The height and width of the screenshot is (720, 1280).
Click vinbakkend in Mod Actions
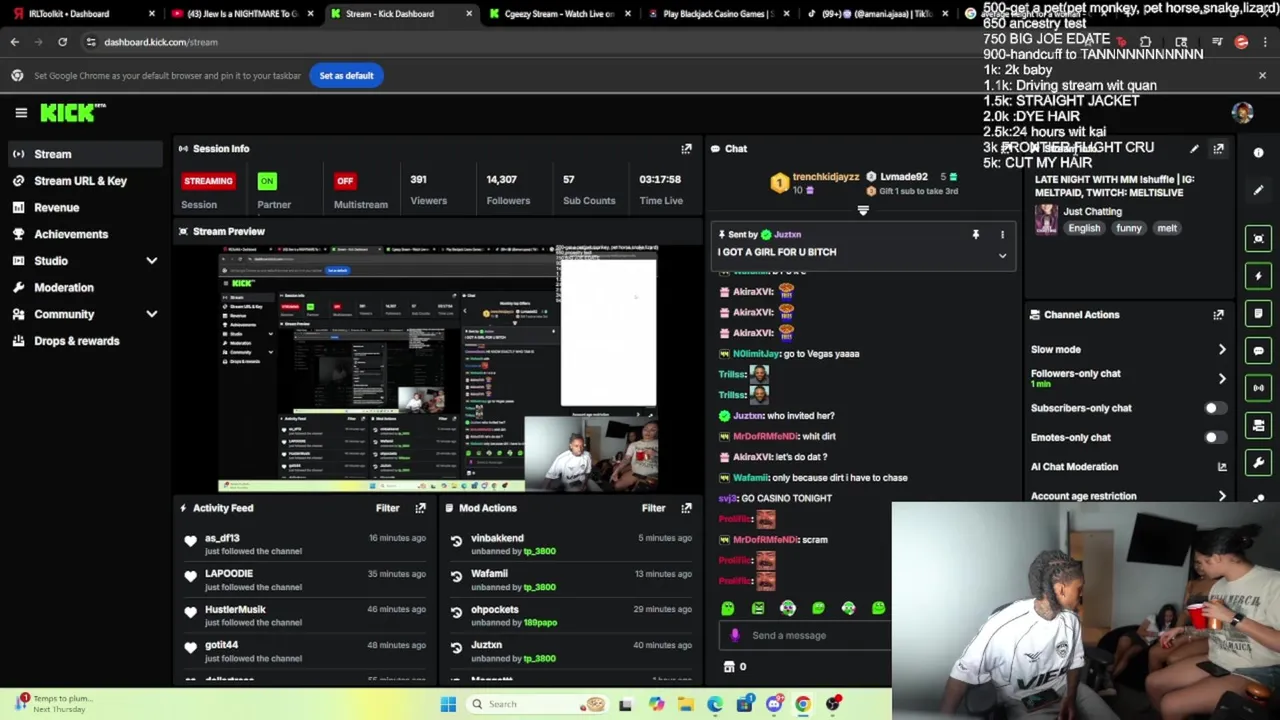(x=497, y=538)
